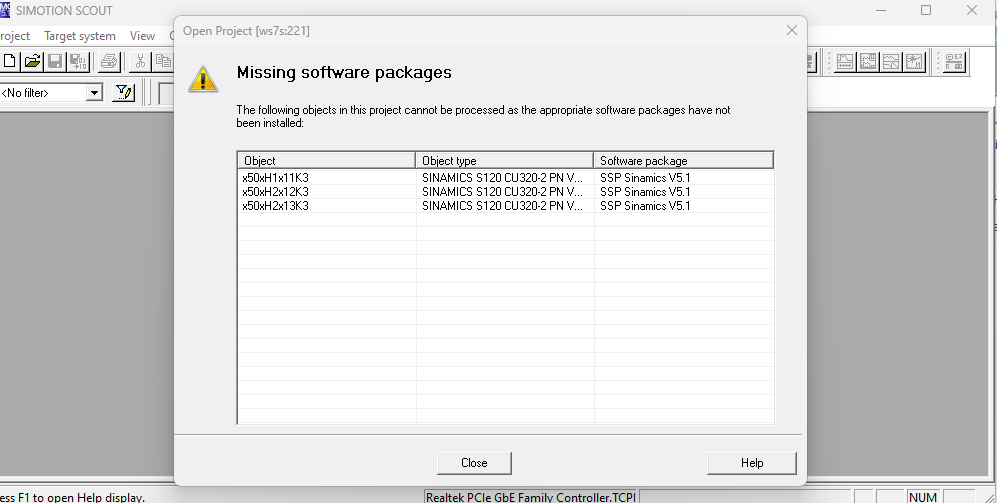Close Open Project dialog with X
The width and height of the screenshot is (997, 503).
pyautogui.click(x=792, y=30)
